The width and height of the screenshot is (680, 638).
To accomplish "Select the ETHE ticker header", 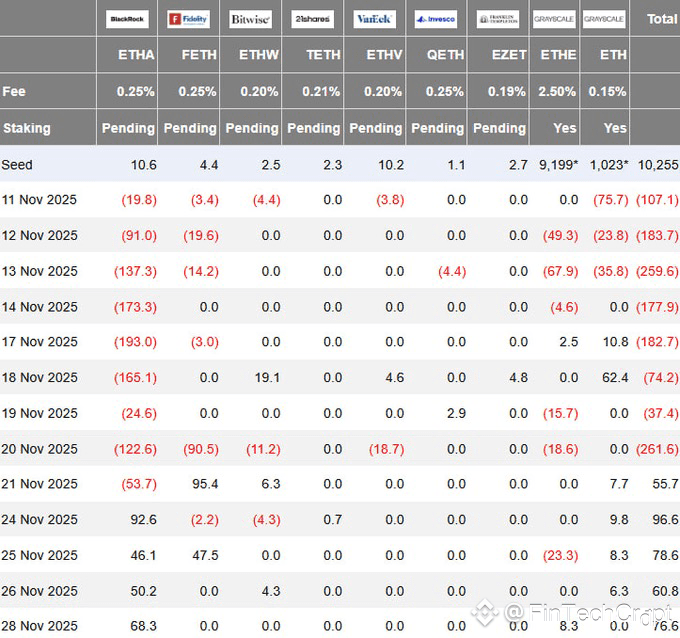I will [559, 55].
